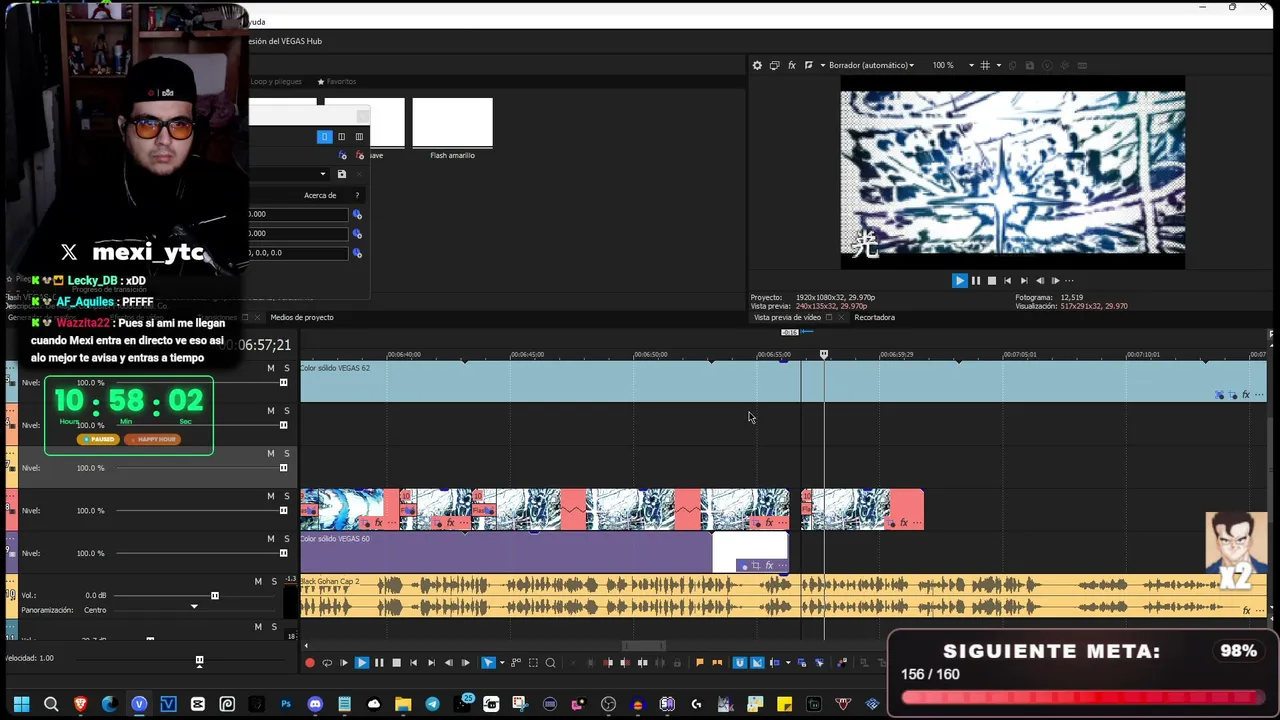This screenshot has width=1280, height=720.
Task: Mute the Black Gohan Cap 2 audio track
Action: coord(258,582)
